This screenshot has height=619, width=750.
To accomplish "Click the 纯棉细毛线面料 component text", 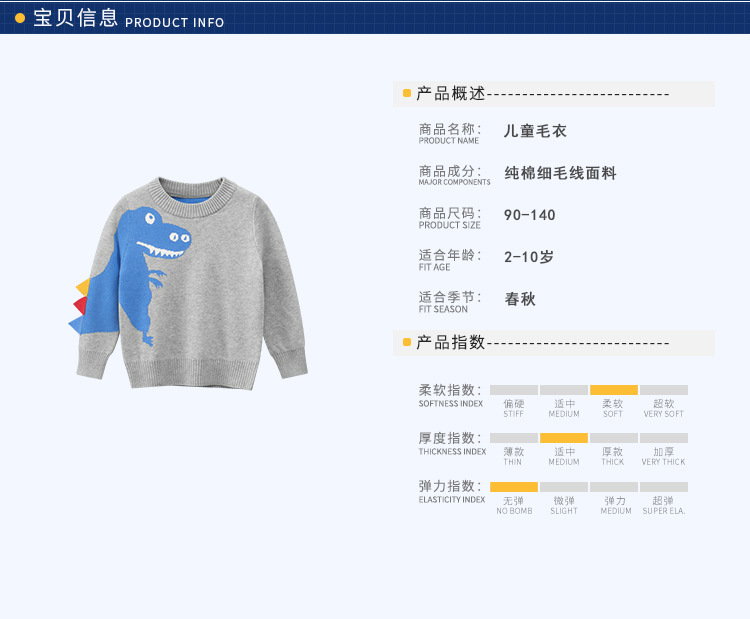I will pyautogui.click(x=560, y=173).
